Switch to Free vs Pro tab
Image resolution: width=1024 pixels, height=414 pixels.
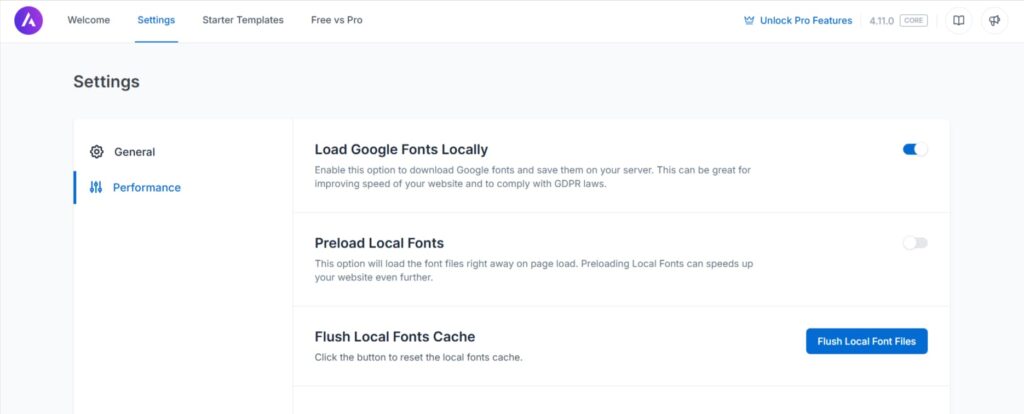pyautogui.click(x=337, y=20)
